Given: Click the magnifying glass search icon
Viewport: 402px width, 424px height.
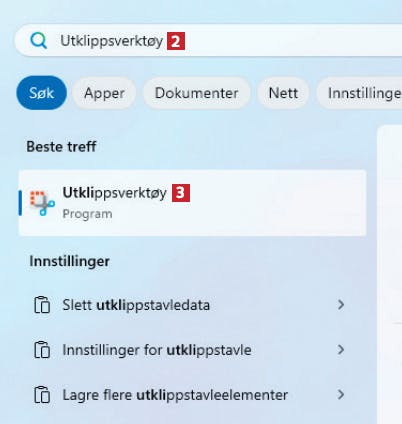Looking at the screenshot, I should (x=38, y=41).
